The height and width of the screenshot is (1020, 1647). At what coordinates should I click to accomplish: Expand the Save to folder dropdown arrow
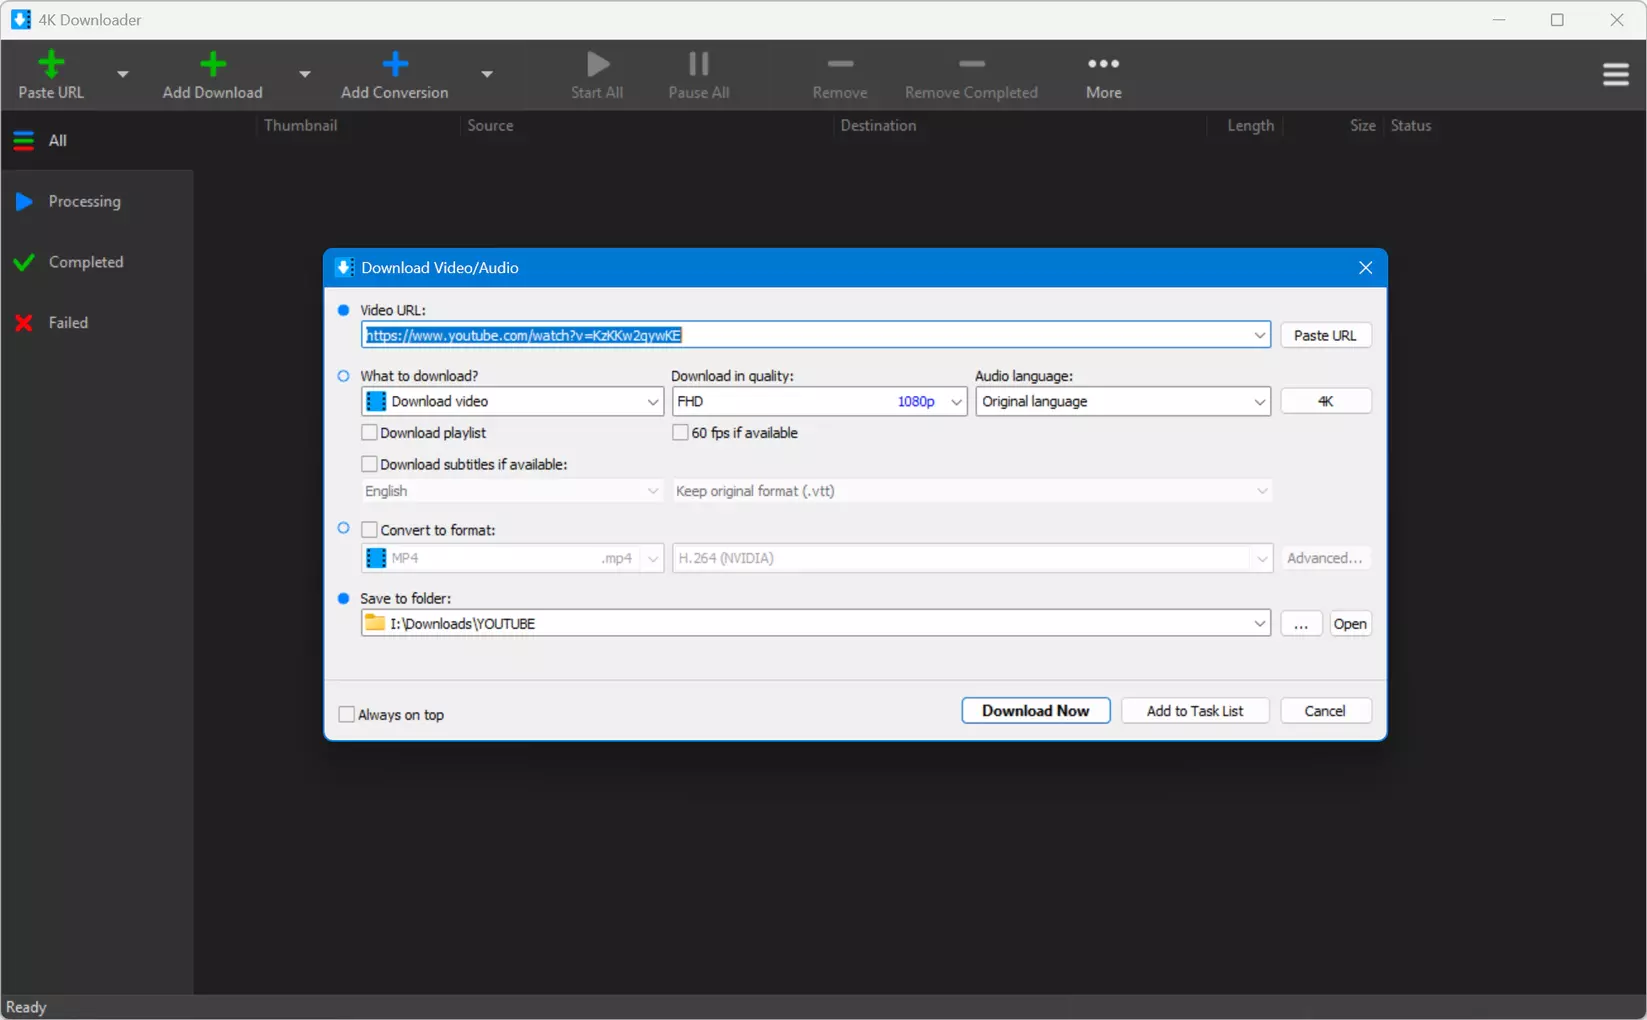tap(1259, 623)
